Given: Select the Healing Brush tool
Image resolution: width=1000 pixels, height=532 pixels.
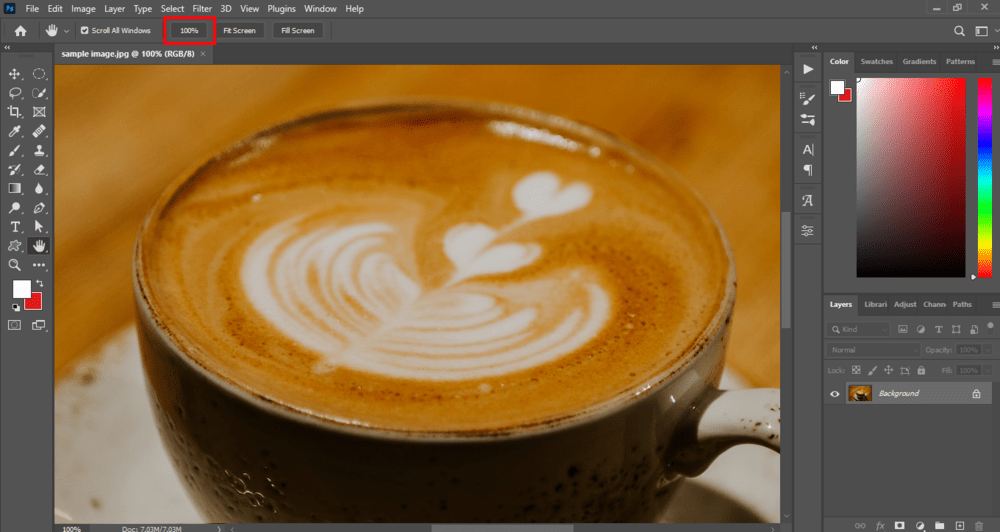Looking at the screenshot, I should [x=39, y=131].
